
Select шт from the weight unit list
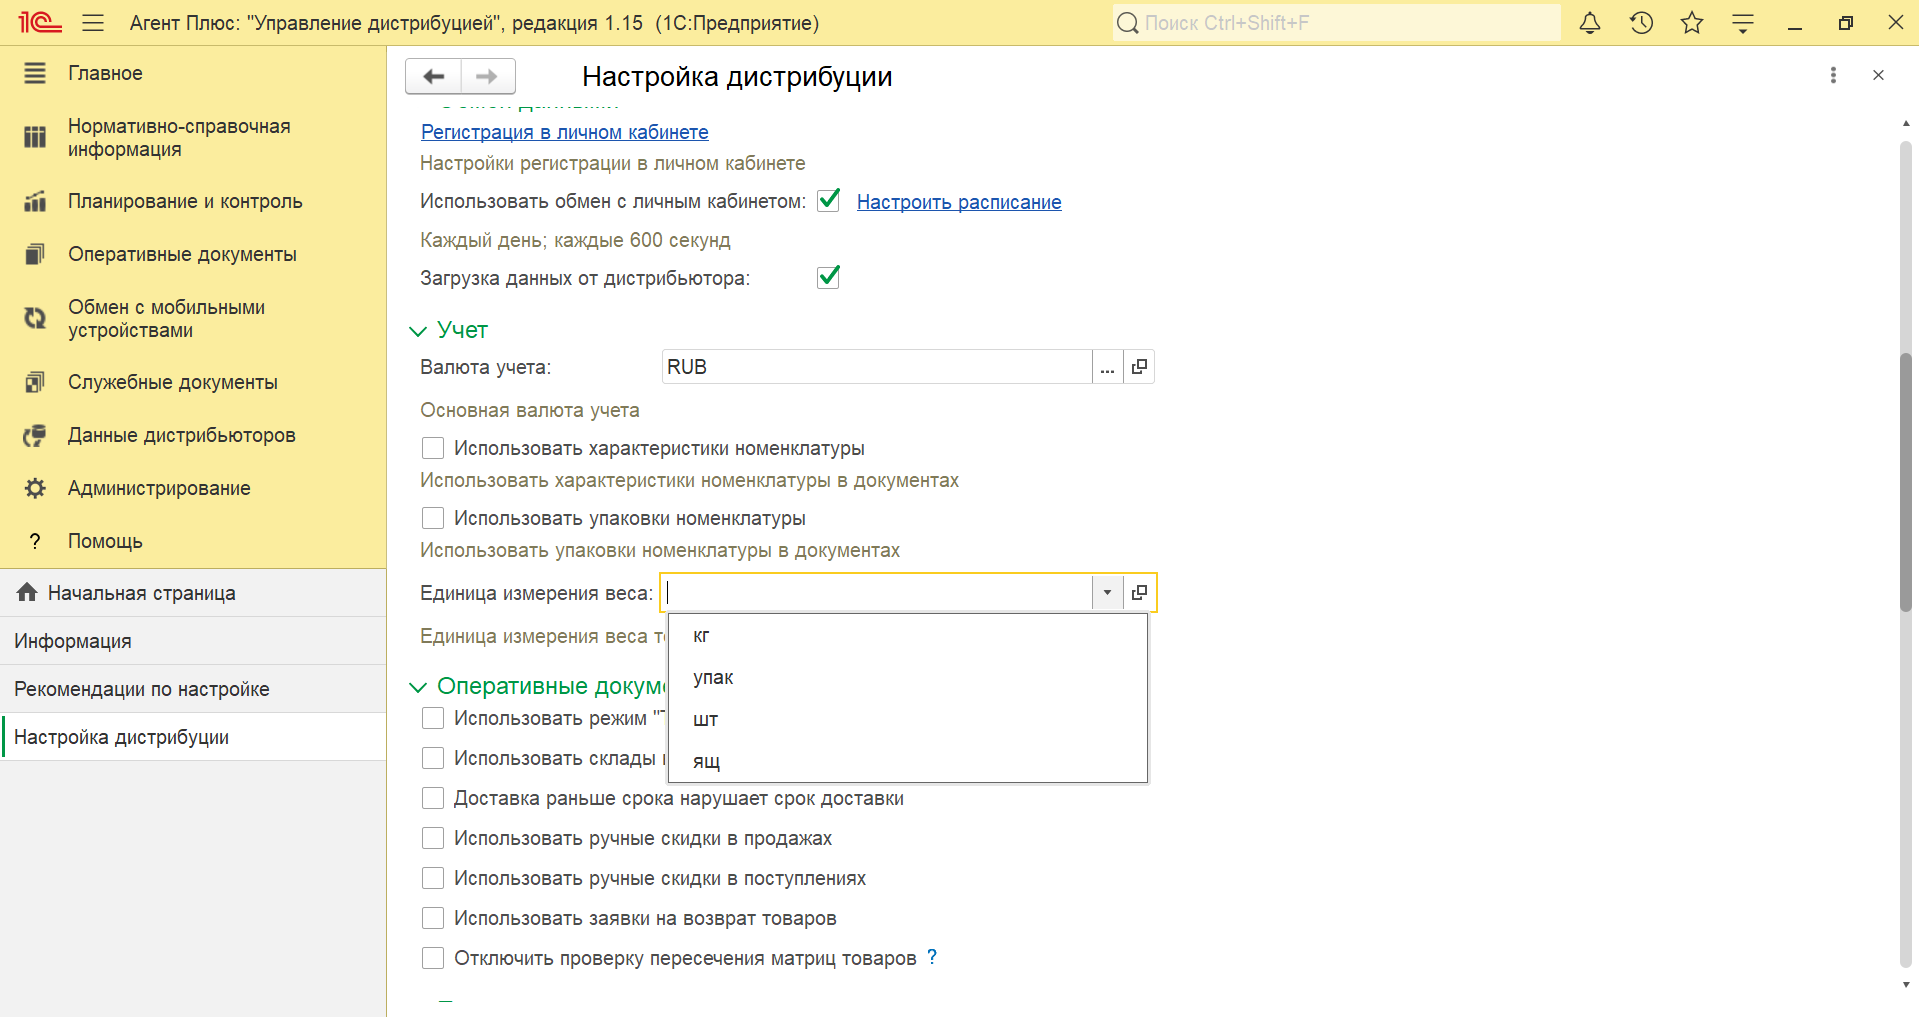[907, 719]
